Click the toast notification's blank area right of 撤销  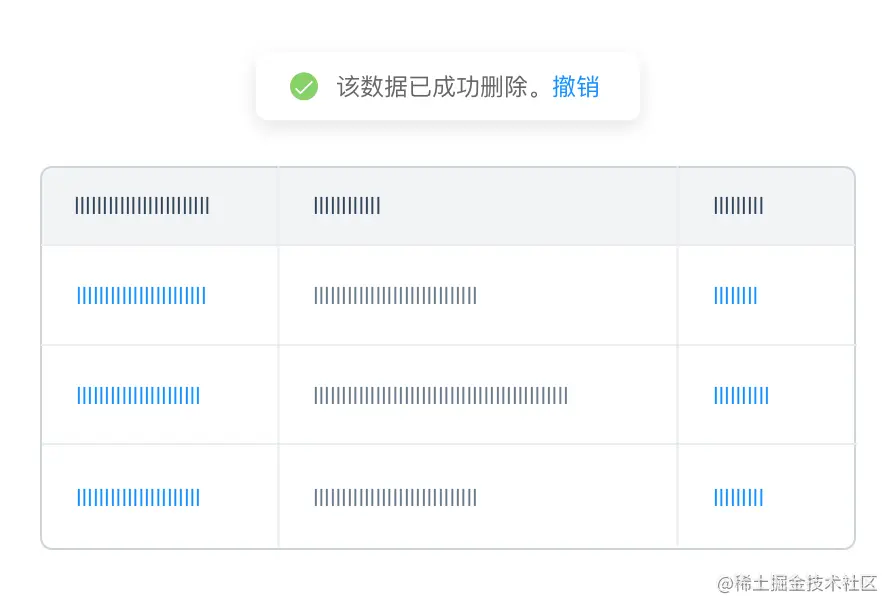tap(620, 87)
